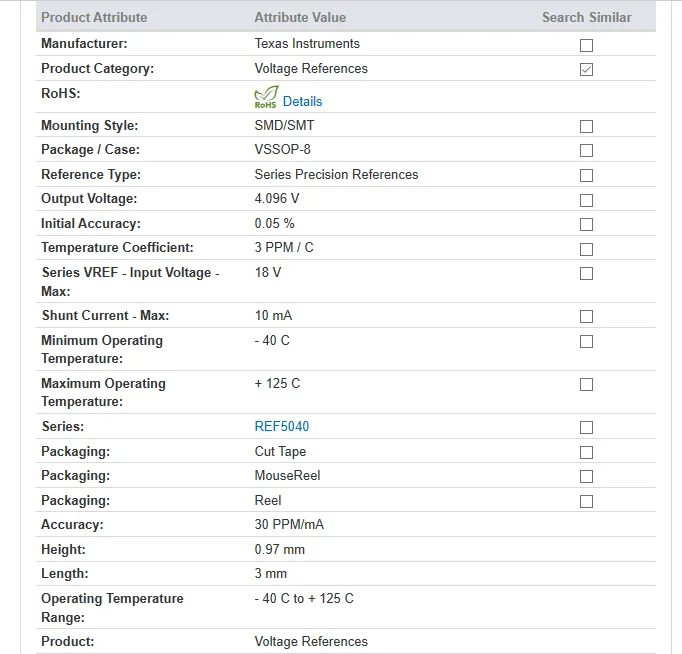Image resolution: width=682 pixels, height=654 pixels.
Task: Click the VSSOP-8 package value
Action: [283, 149]
